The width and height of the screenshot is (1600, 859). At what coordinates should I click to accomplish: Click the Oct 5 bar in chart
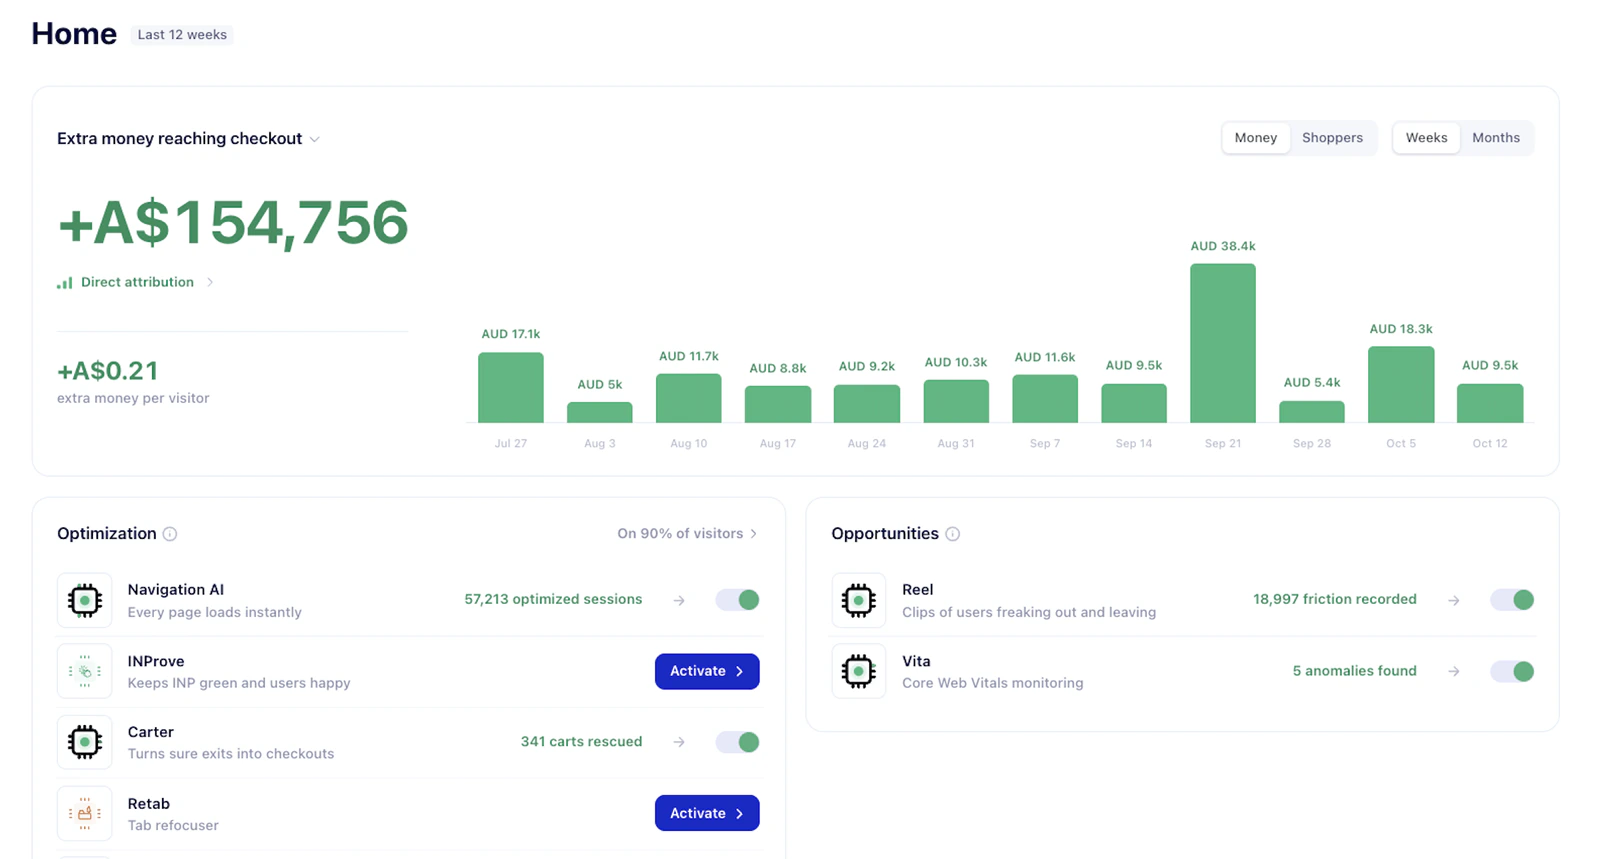pyautogui.click(x=1401, y=385)
